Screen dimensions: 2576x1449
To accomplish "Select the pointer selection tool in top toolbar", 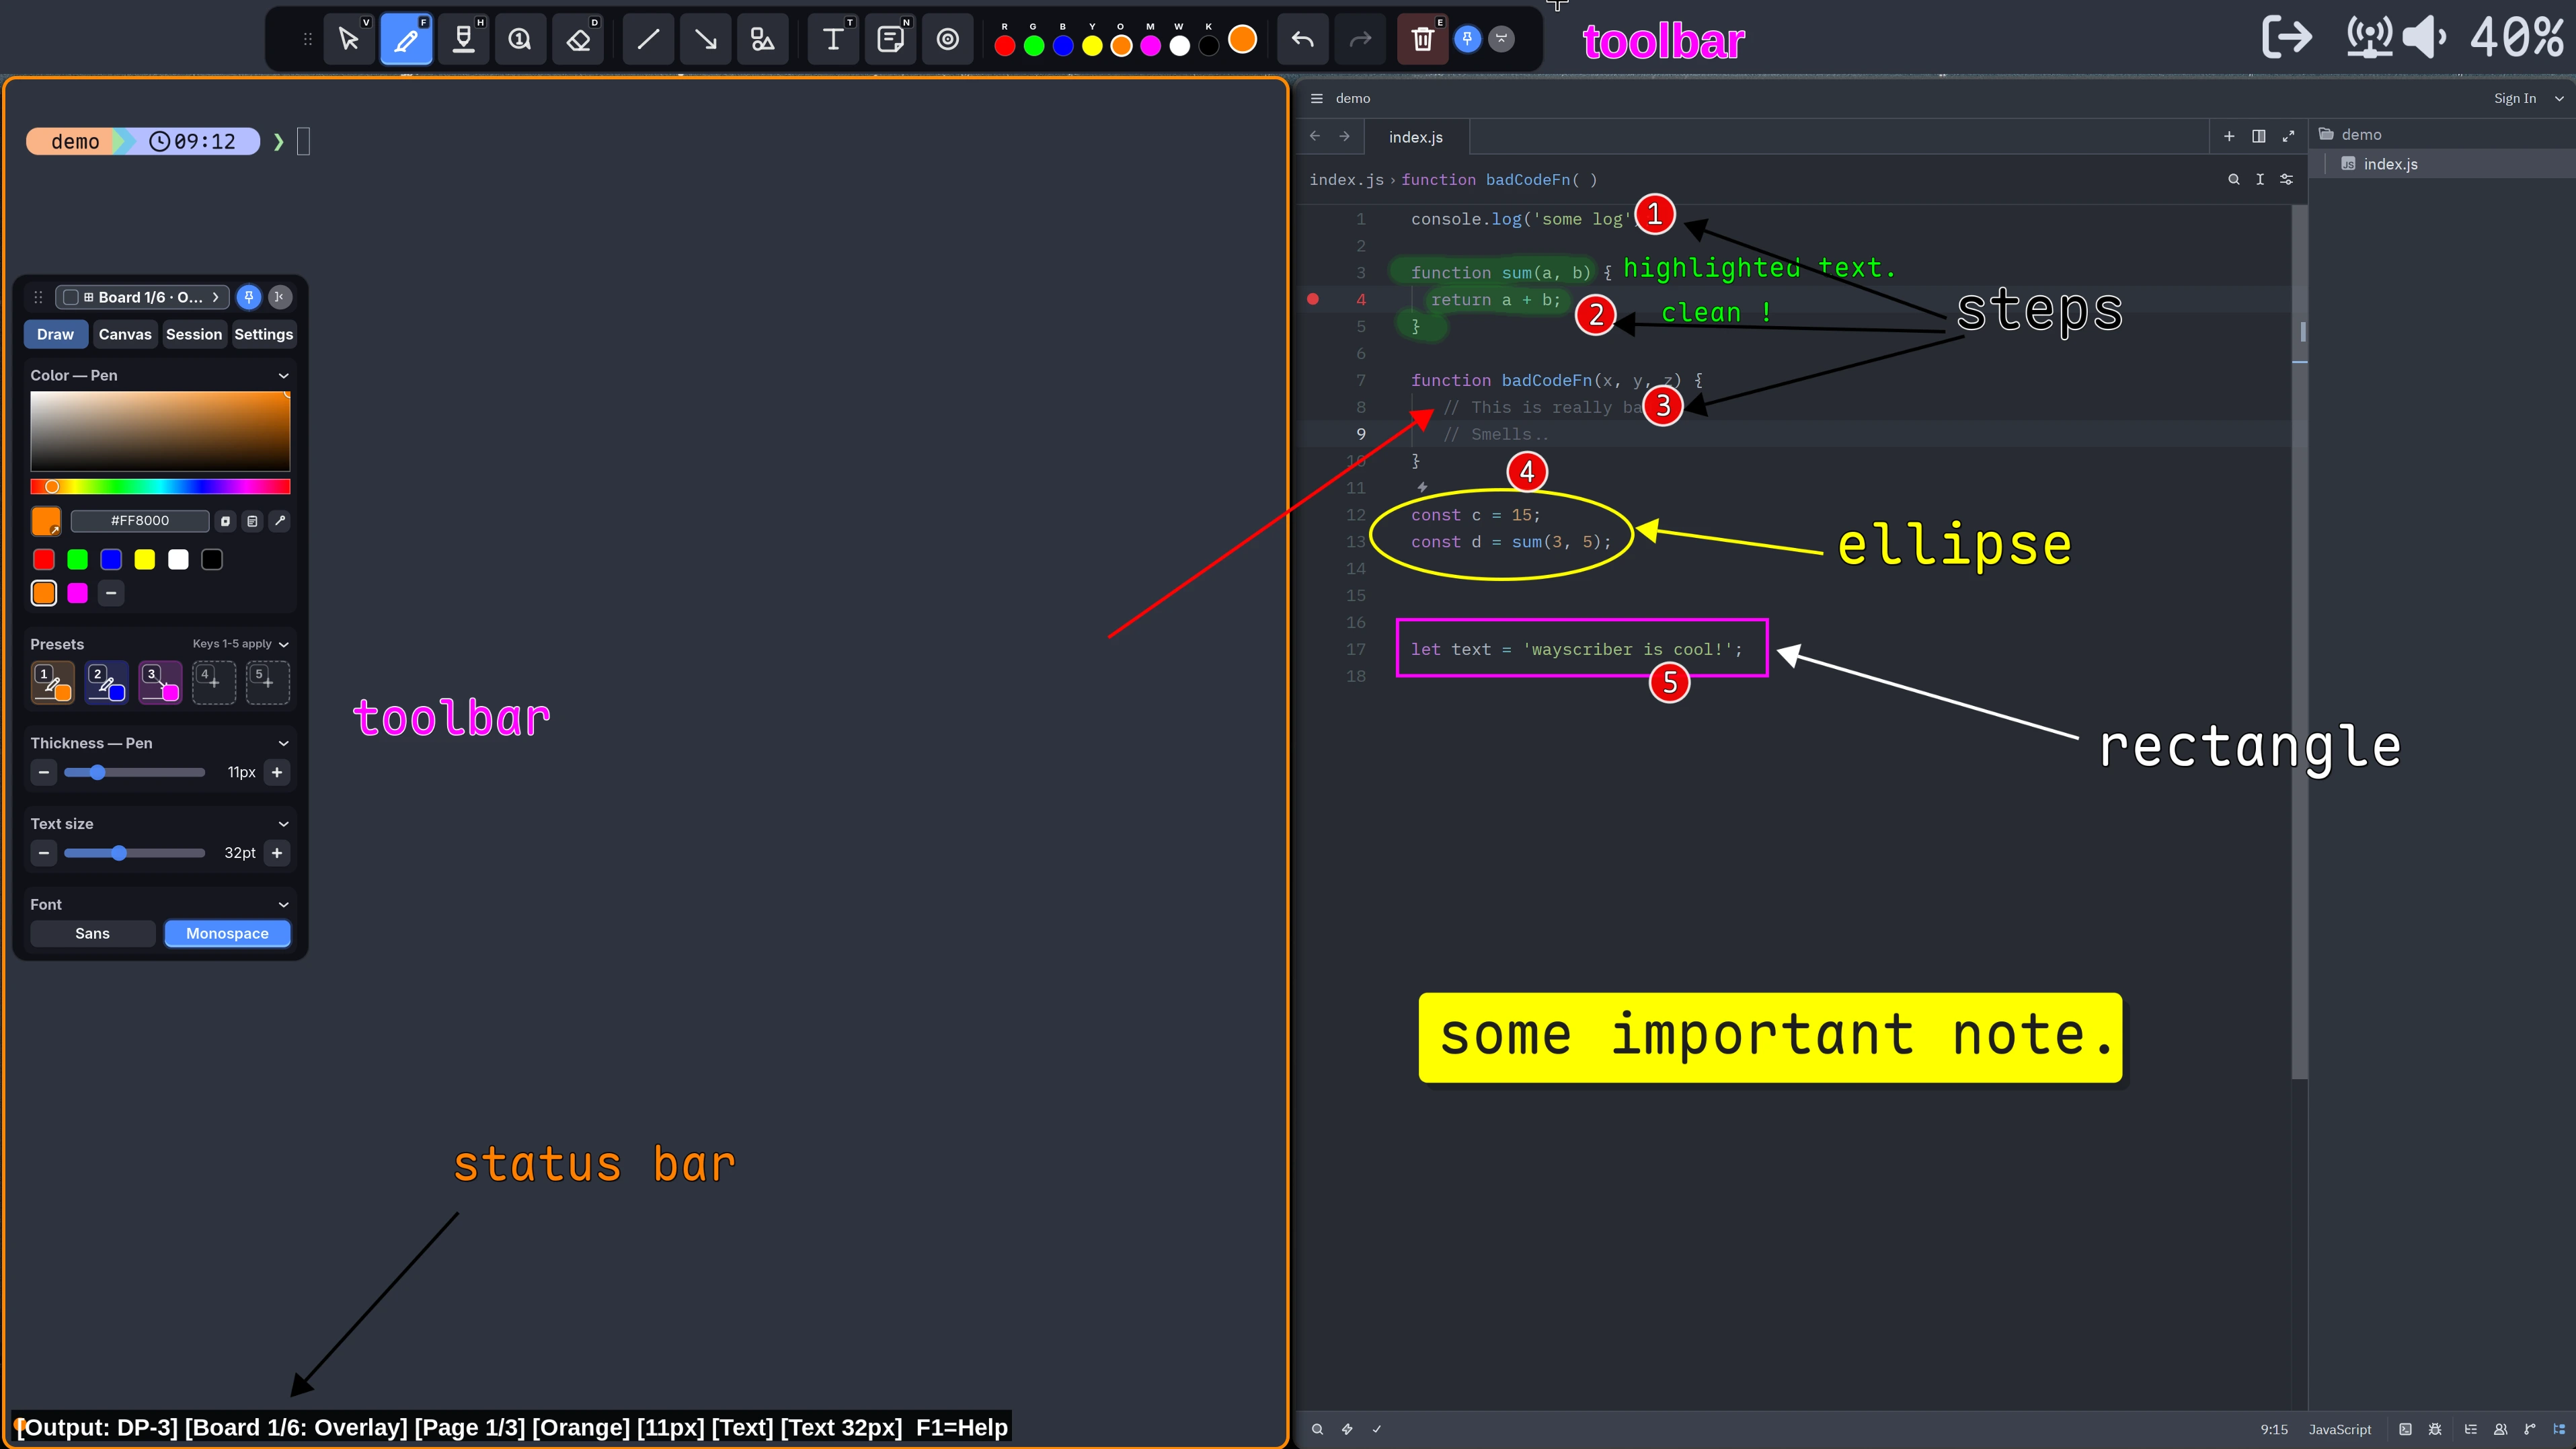I will 349,39.
